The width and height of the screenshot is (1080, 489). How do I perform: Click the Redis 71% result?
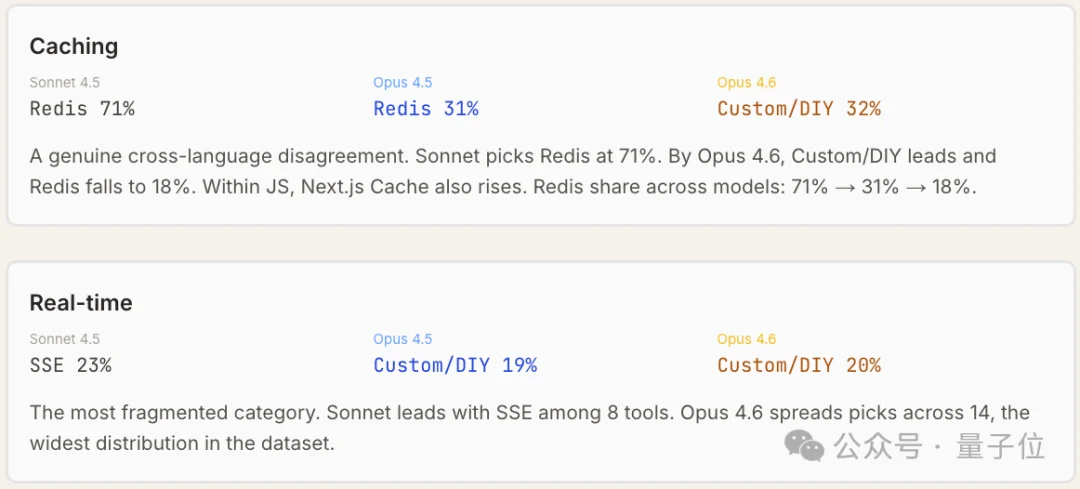click(82, 109)
